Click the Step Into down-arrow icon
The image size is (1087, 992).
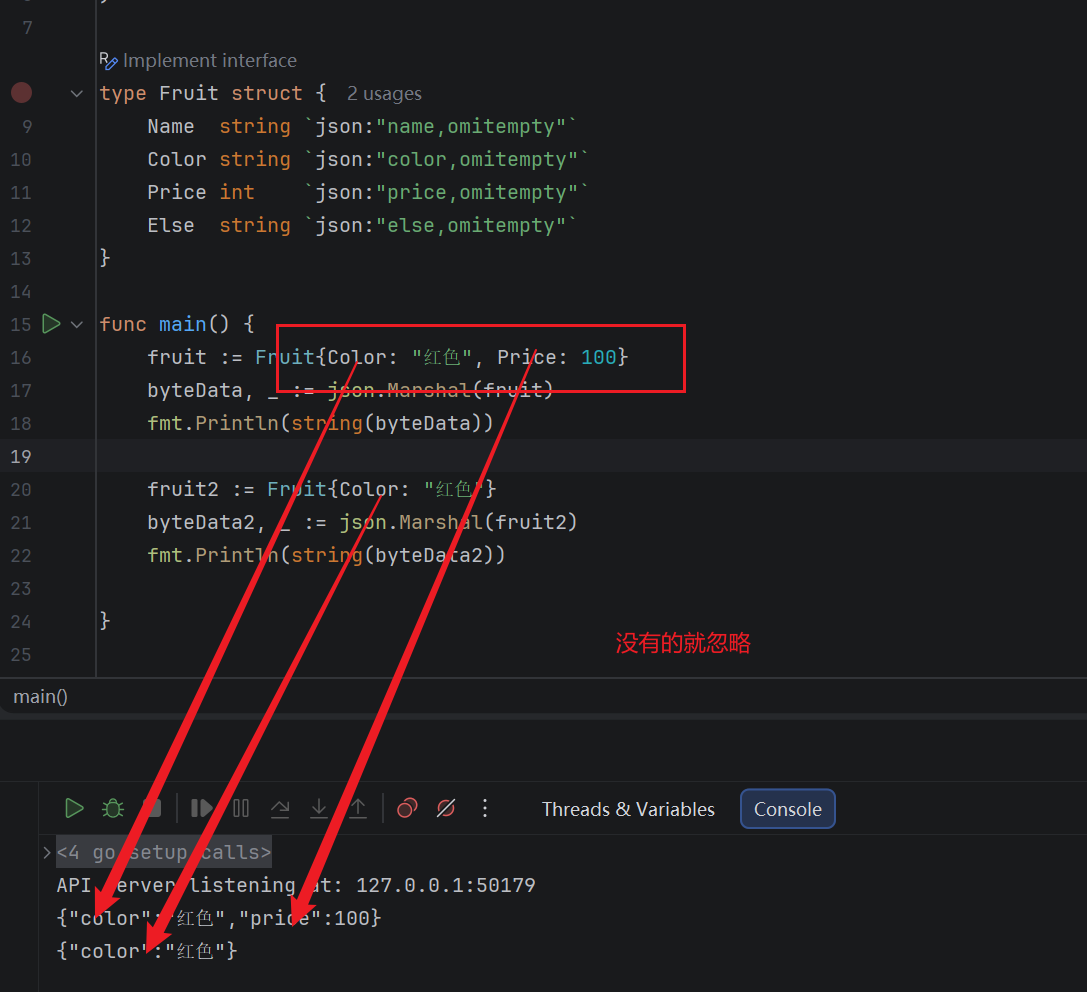(319, 808)
